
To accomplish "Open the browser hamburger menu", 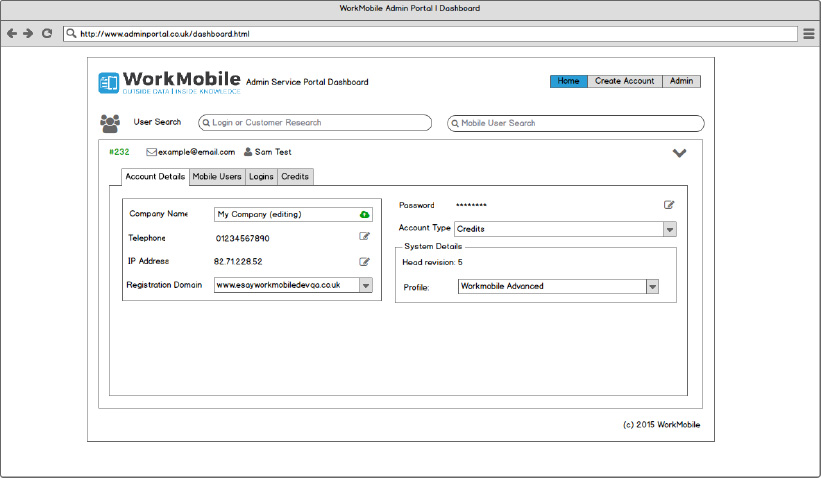I will [809, 34].
